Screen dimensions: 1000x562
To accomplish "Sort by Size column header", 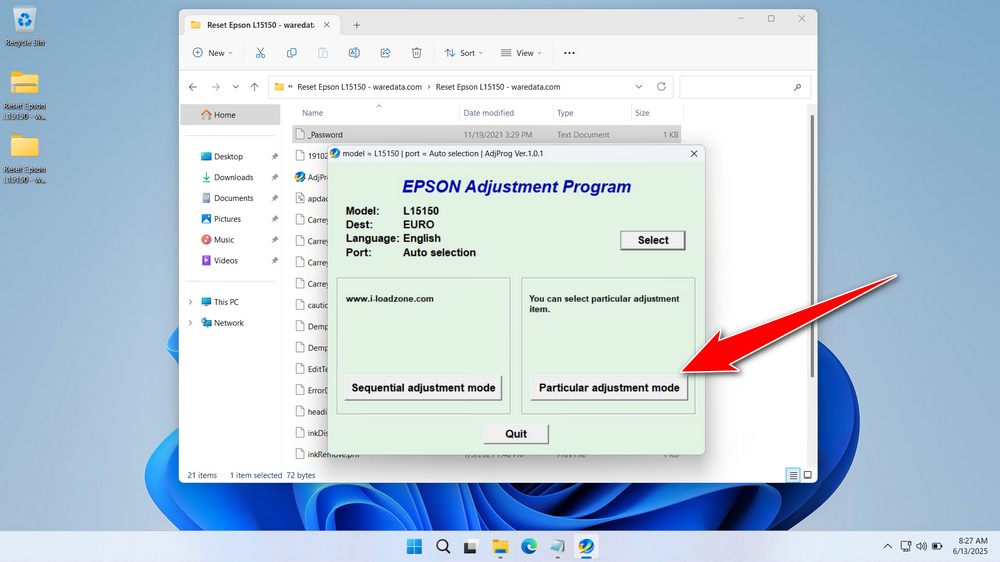I will (657, 113).
